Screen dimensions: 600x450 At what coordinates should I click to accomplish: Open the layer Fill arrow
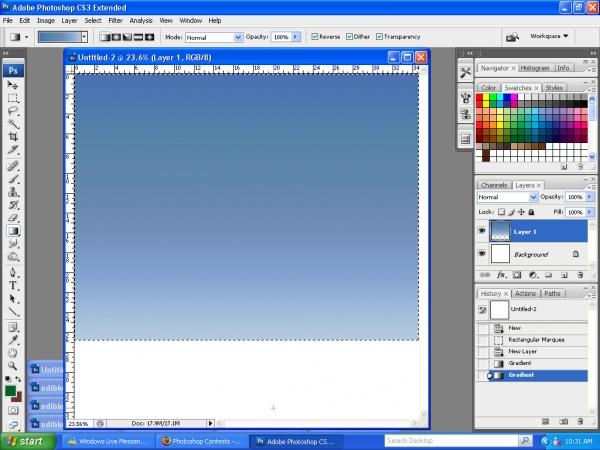point(590,212)
